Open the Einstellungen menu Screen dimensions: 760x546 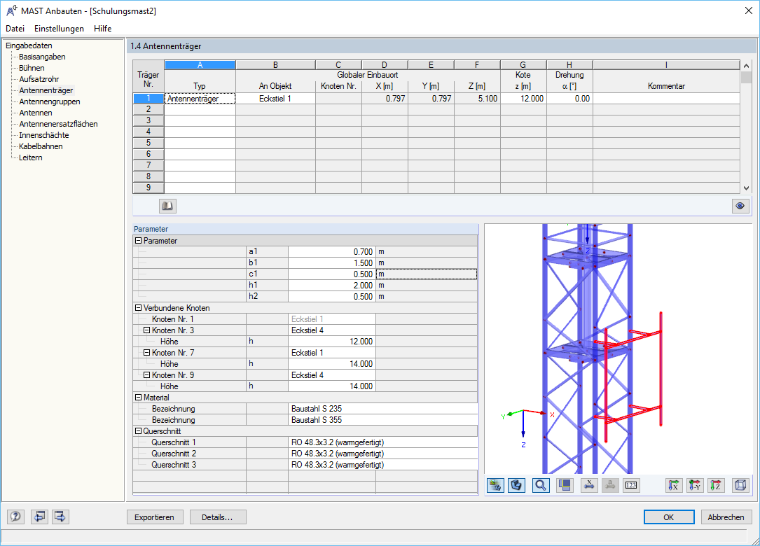59,29
